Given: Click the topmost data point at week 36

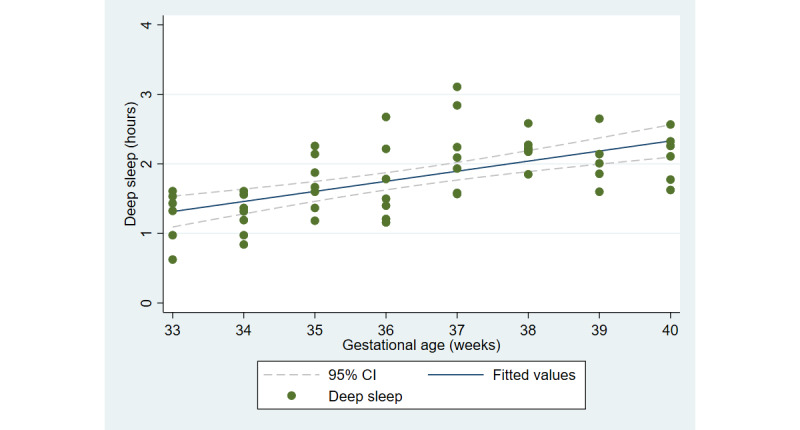Looking at the screenshot, I should 386,117.
